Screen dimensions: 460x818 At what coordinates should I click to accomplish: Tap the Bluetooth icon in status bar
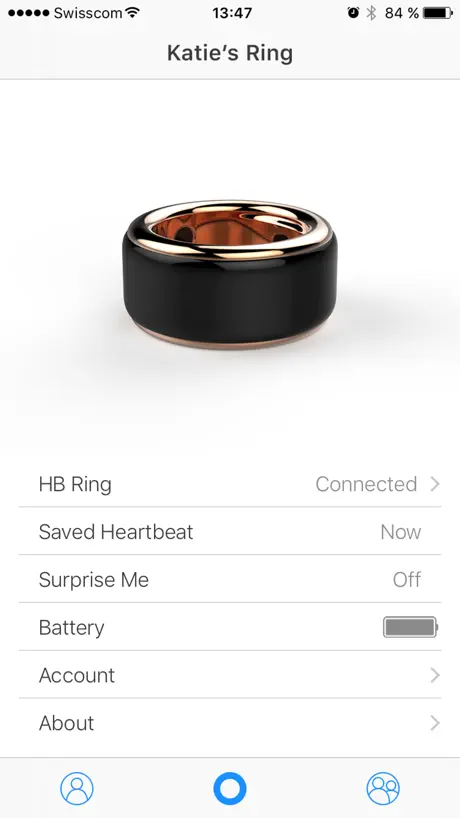coord(371,13)
